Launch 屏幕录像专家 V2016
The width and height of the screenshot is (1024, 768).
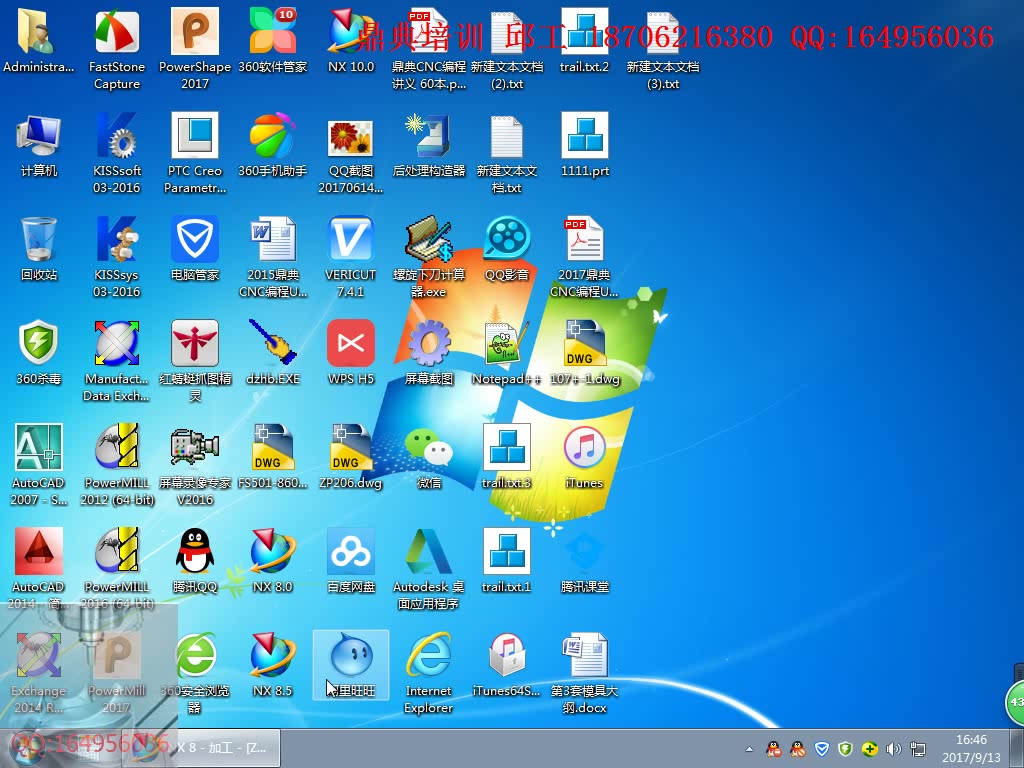click(195, 464)
